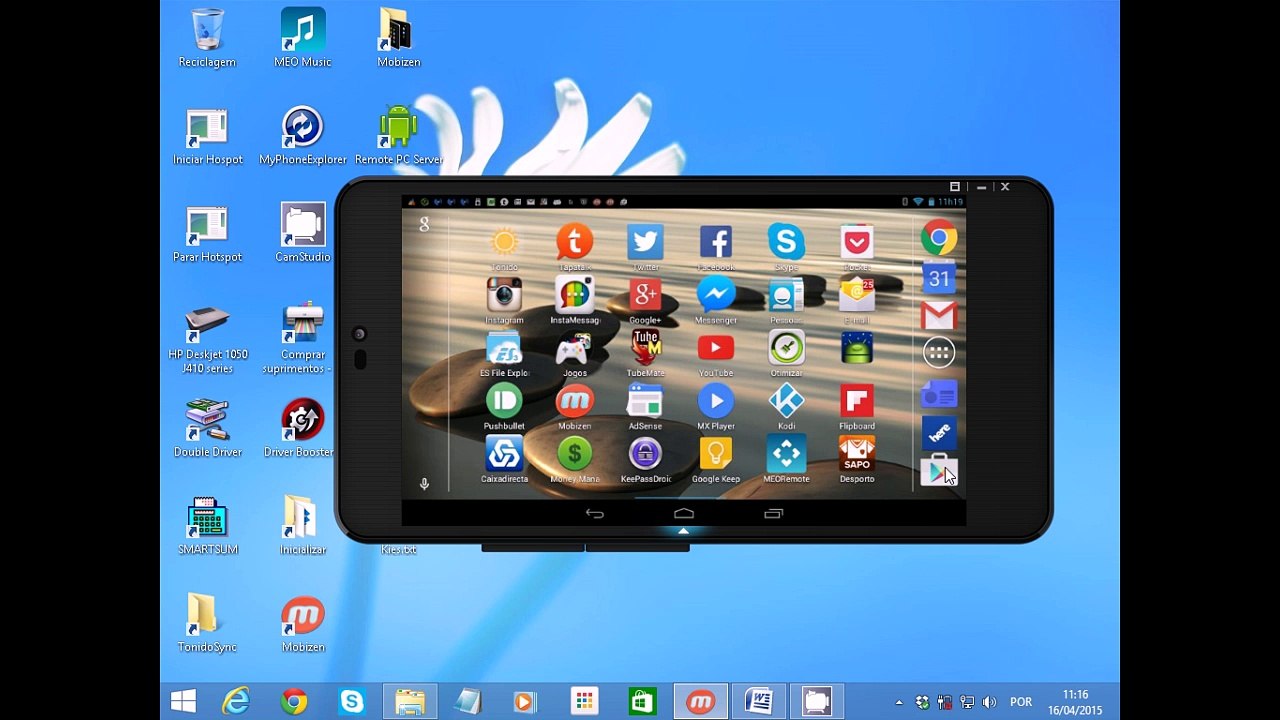This screenshot has height=720, width=1280.
Task: Open the Mobizen window's square menu button
Action: tap(955, 187)
